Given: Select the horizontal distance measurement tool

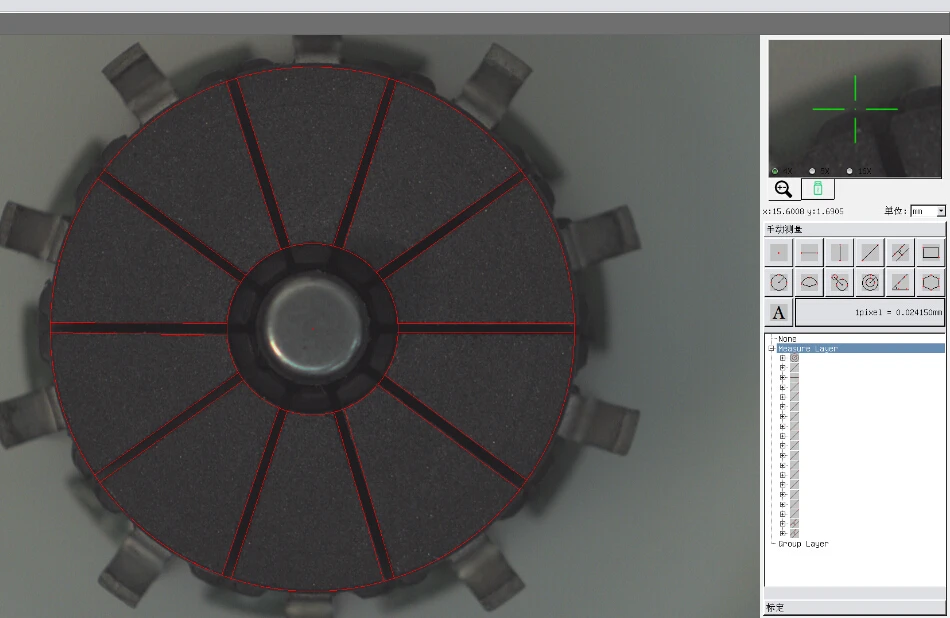Looking at the screenshot, I should point(810,253).
